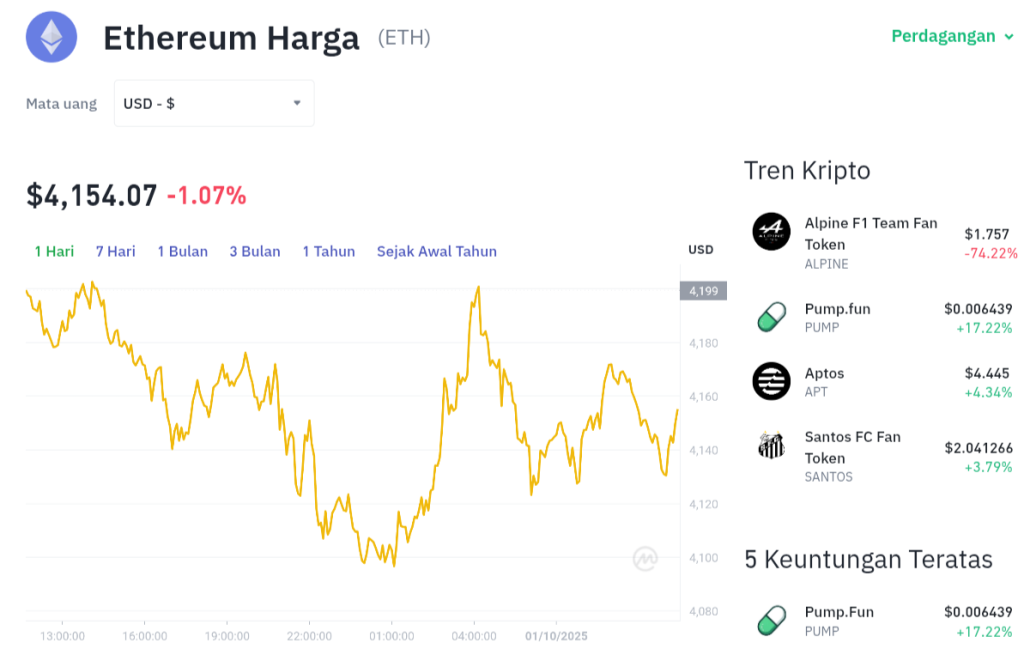Expand the USD - $ dropdown arrow

297,102
